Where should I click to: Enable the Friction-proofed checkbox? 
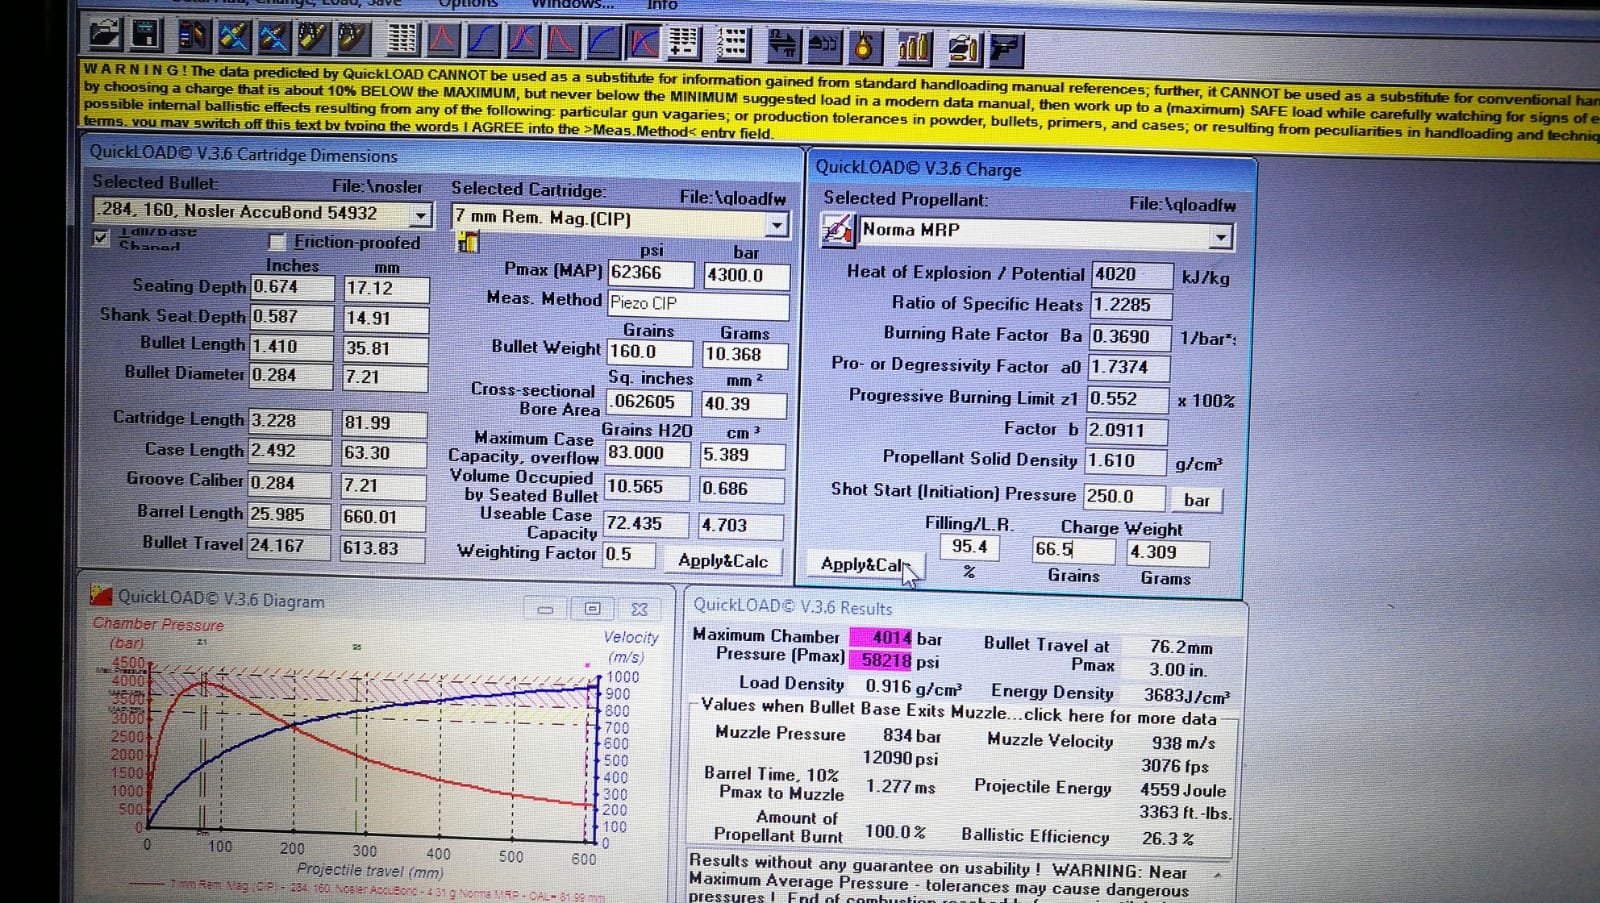277,242
